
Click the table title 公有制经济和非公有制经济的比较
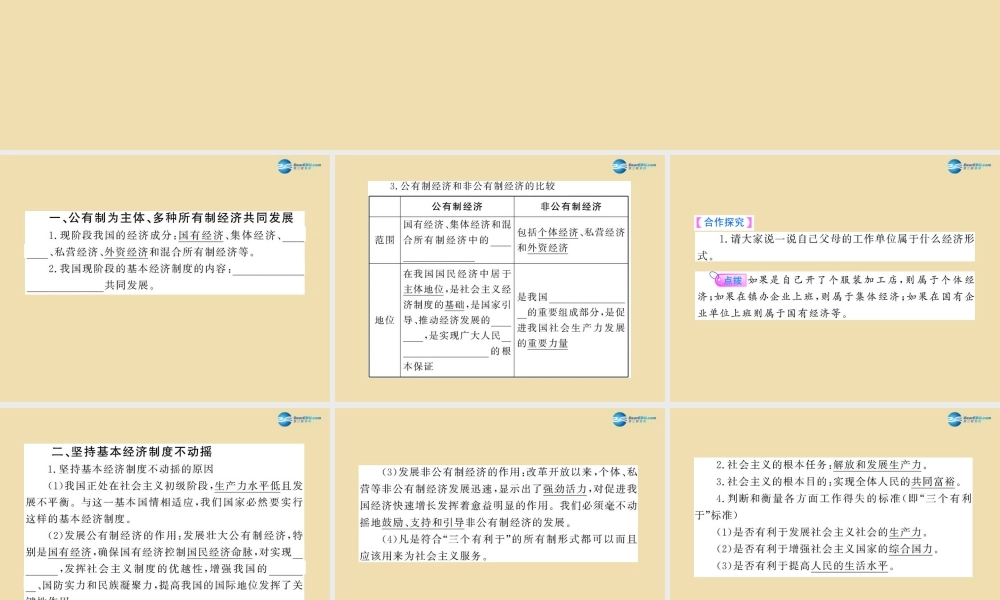tap(461, 186)
